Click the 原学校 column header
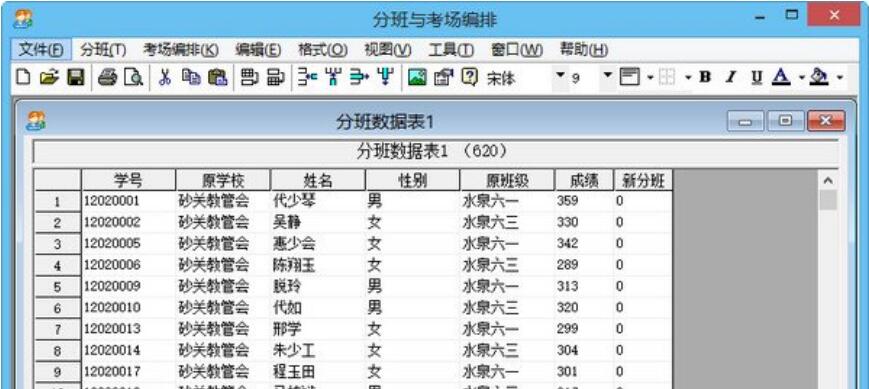Screen dimensions: 869x389 click(223, 180)
